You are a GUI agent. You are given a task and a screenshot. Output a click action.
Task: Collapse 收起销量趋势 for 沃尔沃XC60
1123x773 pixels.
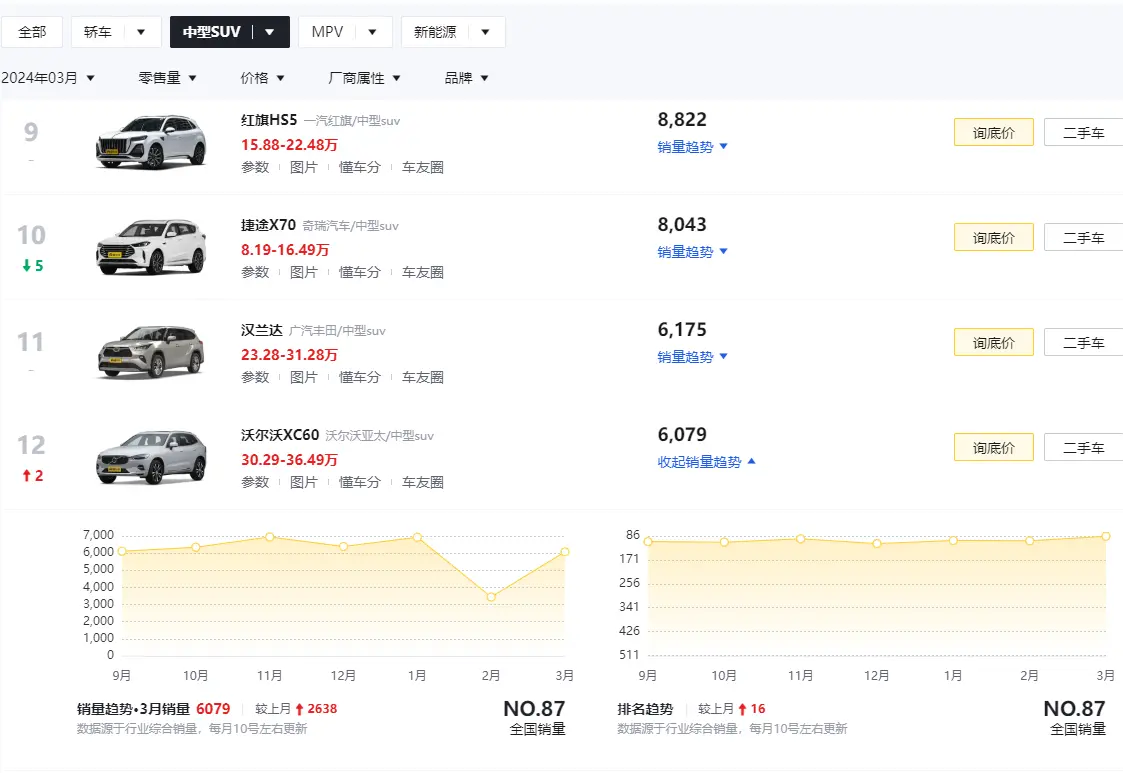pos(706,462)
